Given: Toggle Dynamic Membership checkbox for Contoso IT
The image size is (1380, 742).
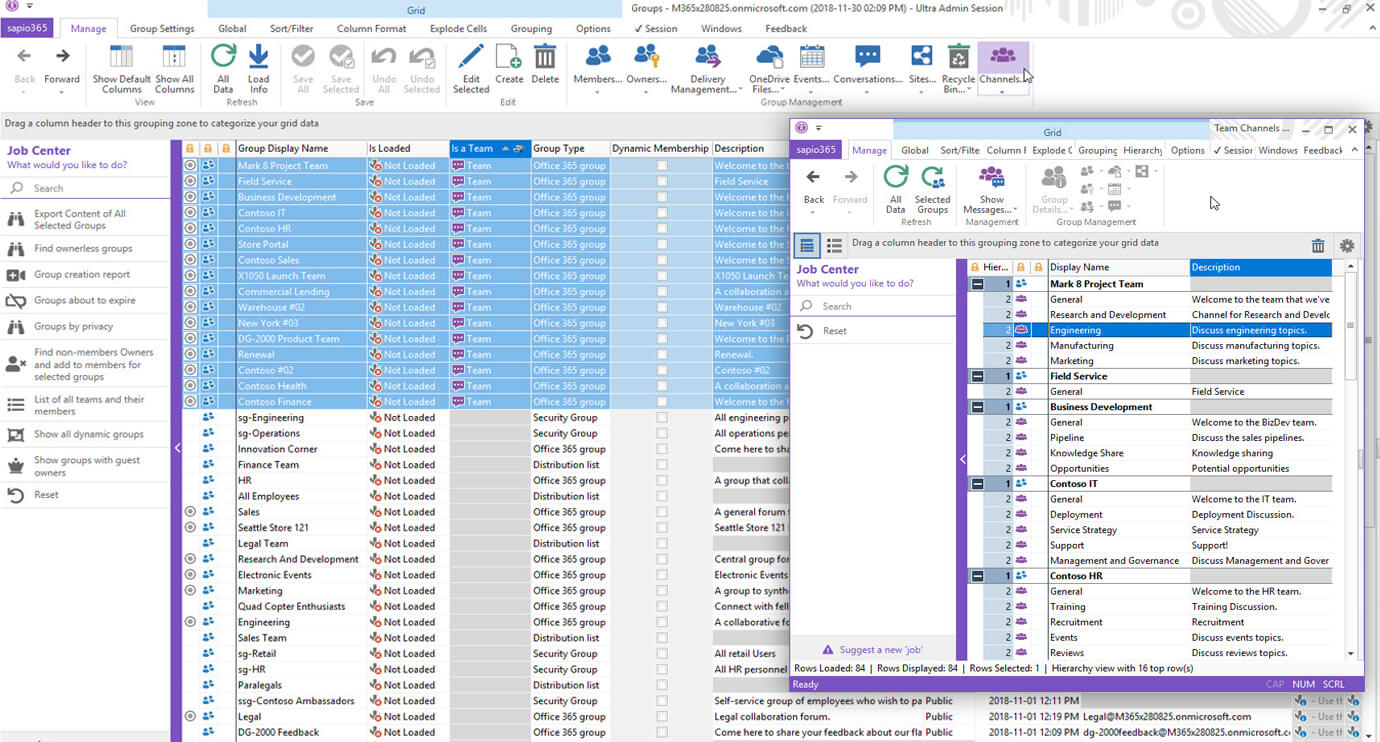Looking at the screenshot, I should click(x=662, y=213).
